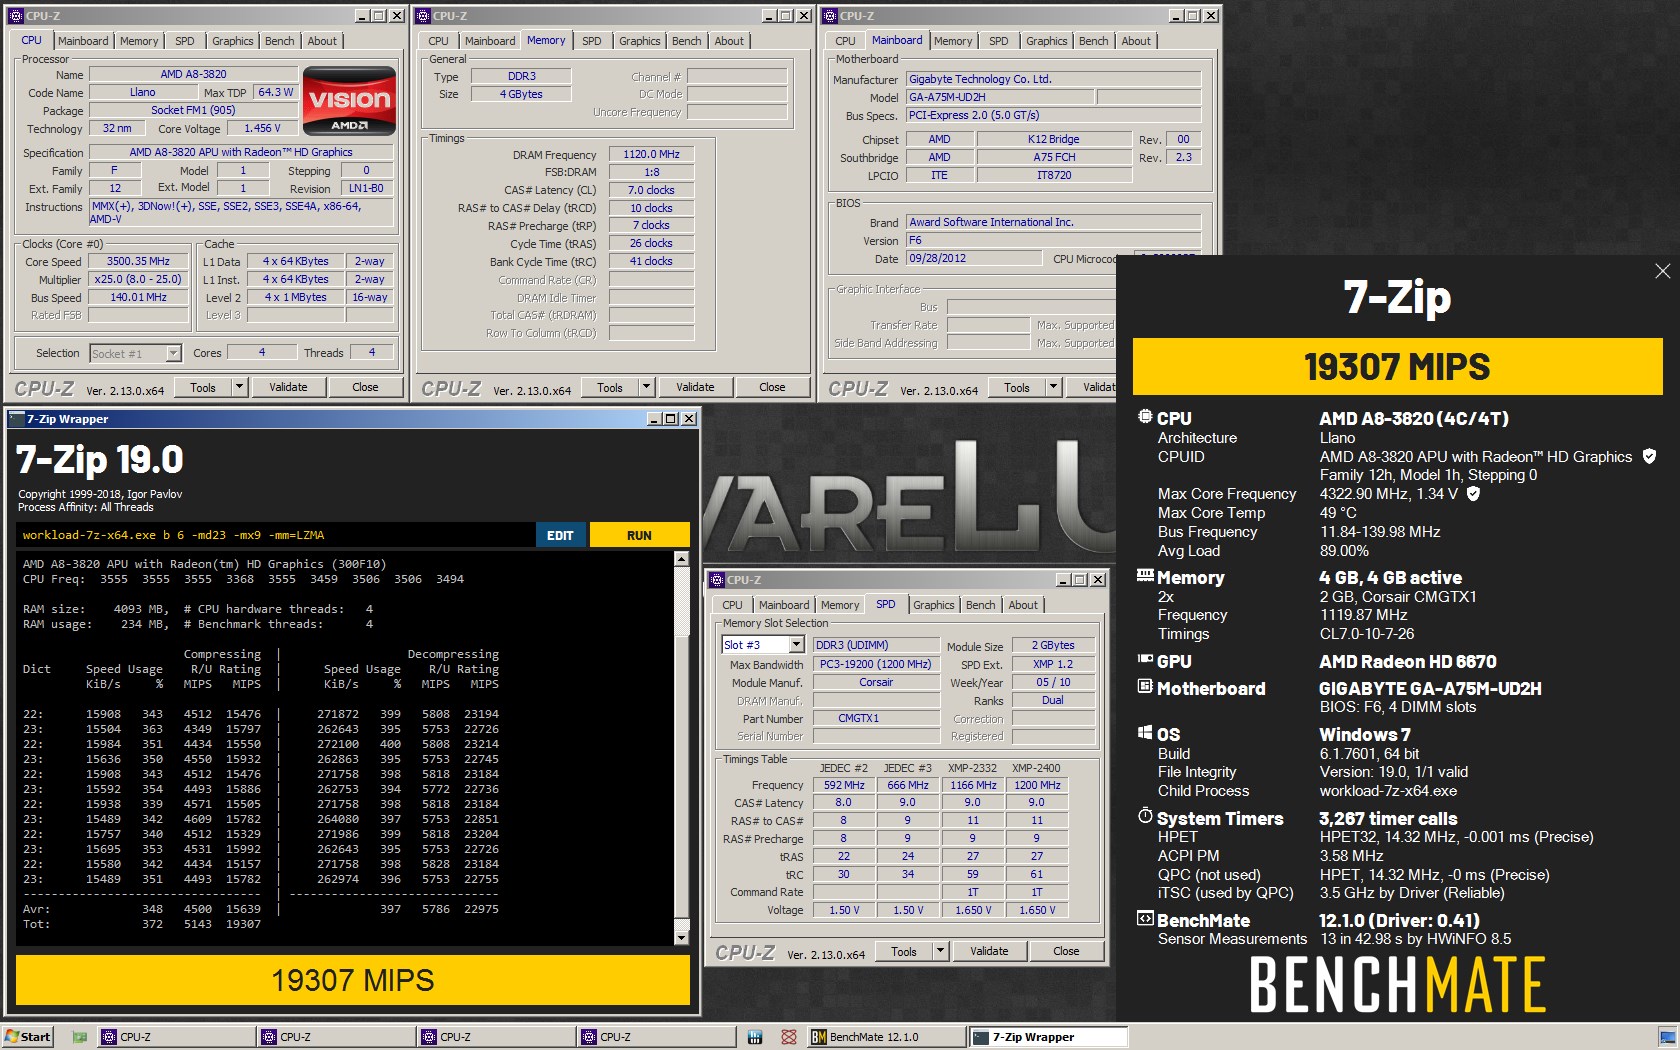Click the EDIT button in the 7-Zip Wrapper
Viewport: 1680px width, 1050px height.
pos(560,535)
